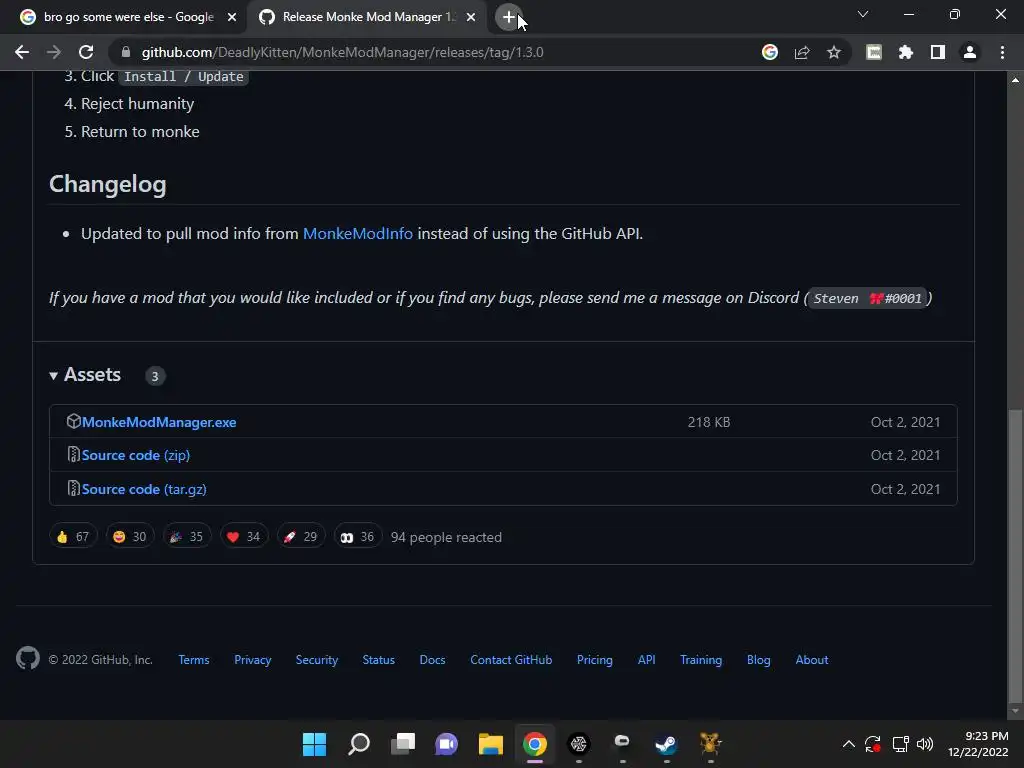Click the '94 people reacted' text
This screenshot has width=1024, height=768.
446,537
